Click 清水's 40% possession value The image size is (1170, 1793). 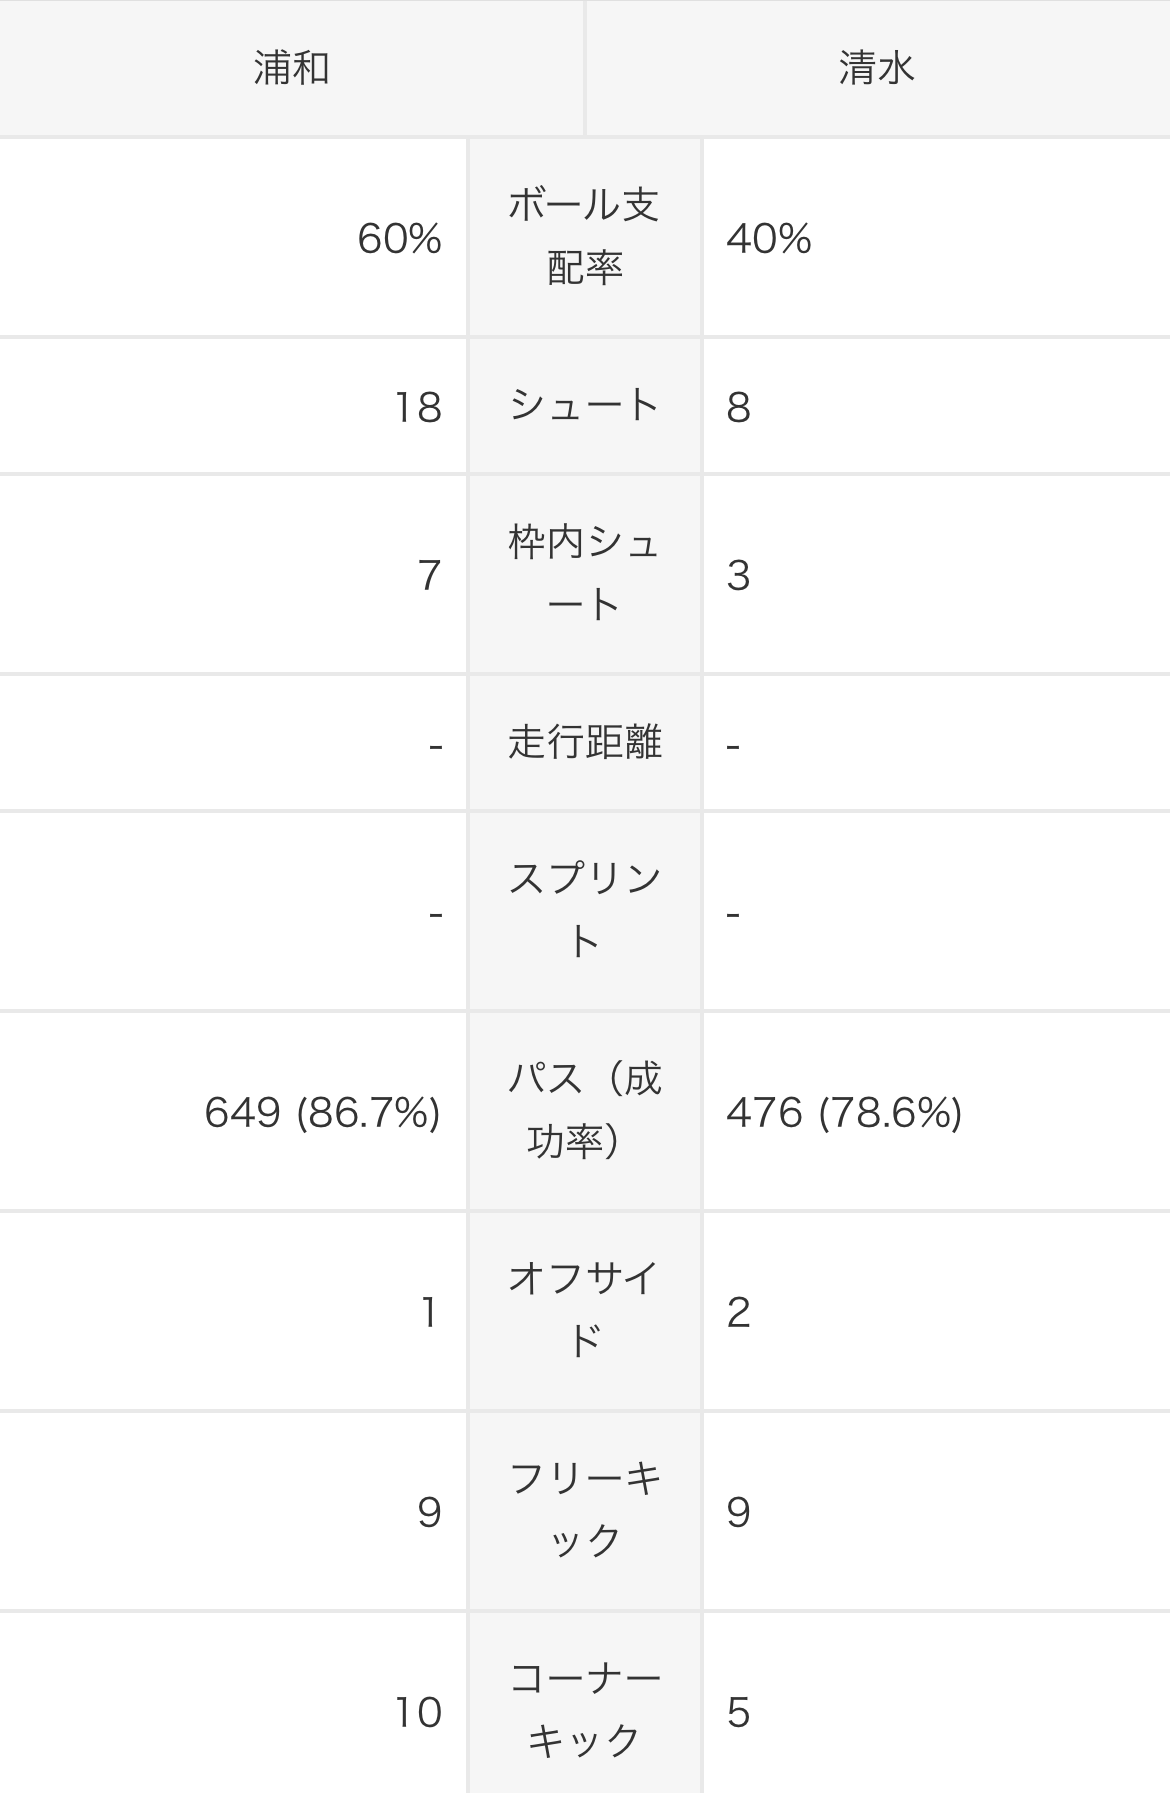pyautogui.click(x=768, y=239)
